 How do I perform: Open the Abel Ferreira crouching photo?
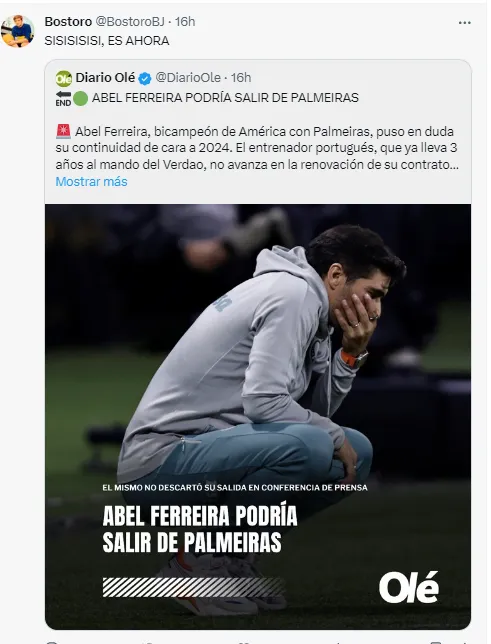click(x=258, y=416)
